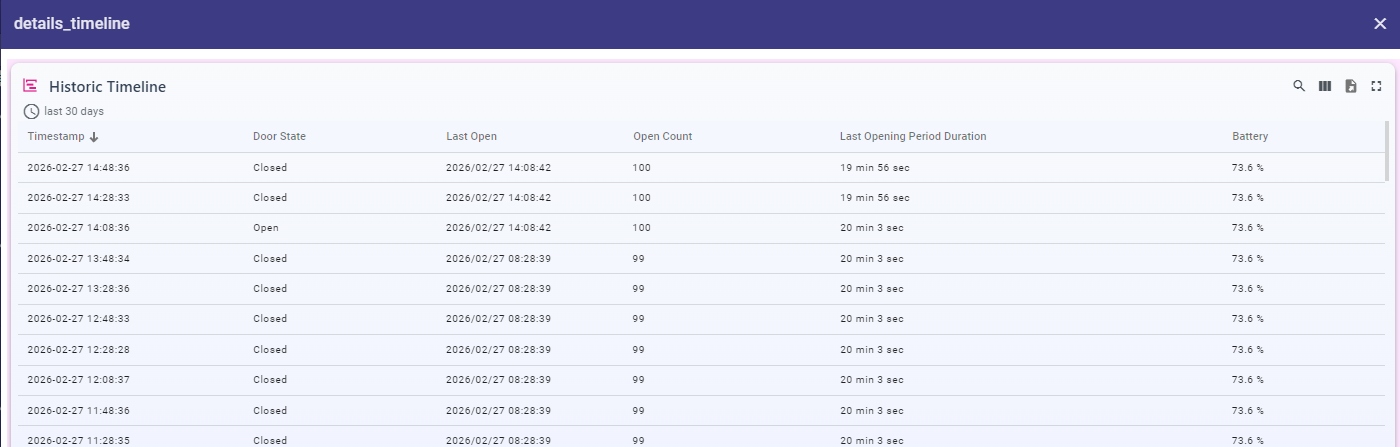This screenshot has width=1400, height=447.
Task: Close the details_timeline dialog
Action: pyautogui.click(x=1380, y=24)
